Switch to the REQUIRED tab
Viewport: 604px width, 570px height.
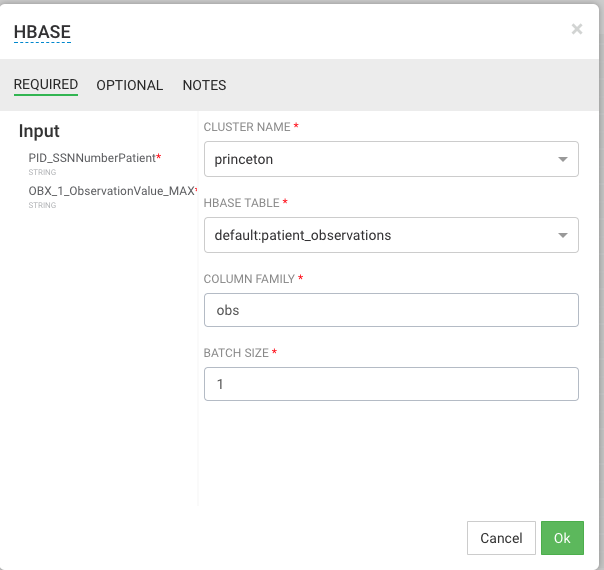(x=46, y=85)
